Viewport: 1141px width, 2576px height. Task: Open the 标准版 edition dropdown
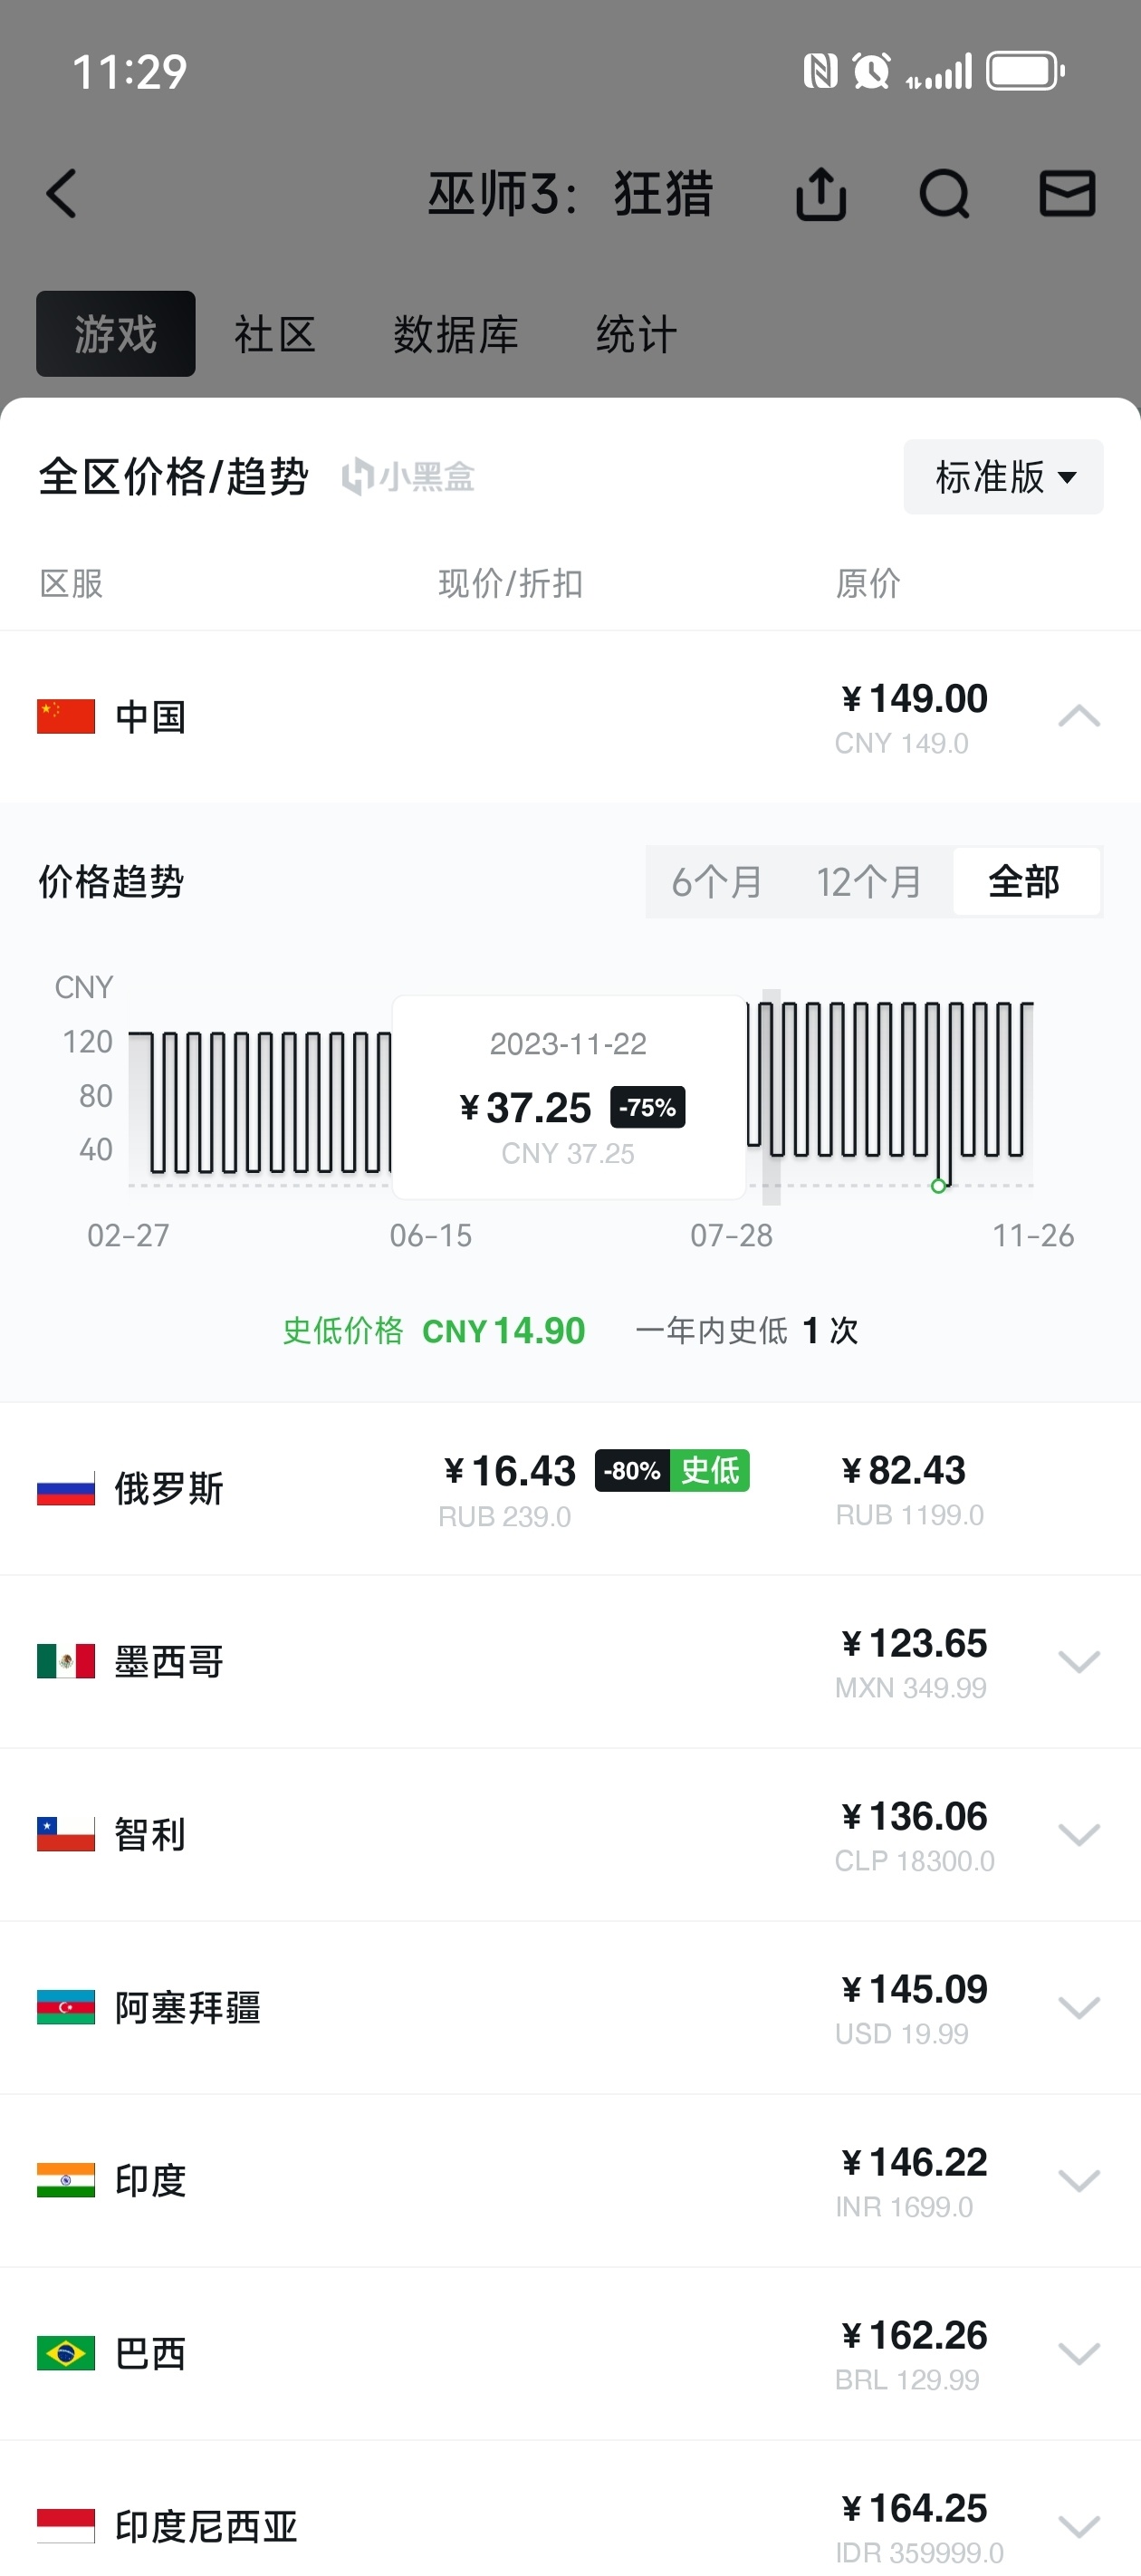[1003, 477]
